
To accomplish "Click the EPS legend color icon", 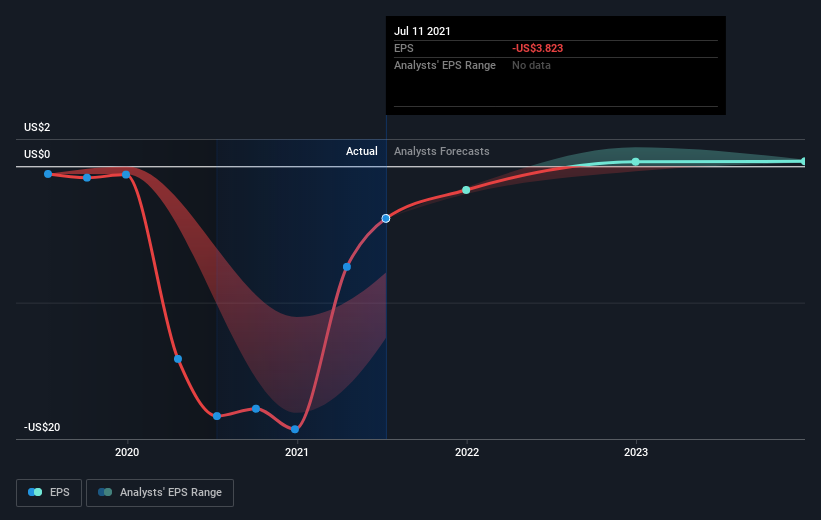I will pyautogui.click(x=35, y=492).
